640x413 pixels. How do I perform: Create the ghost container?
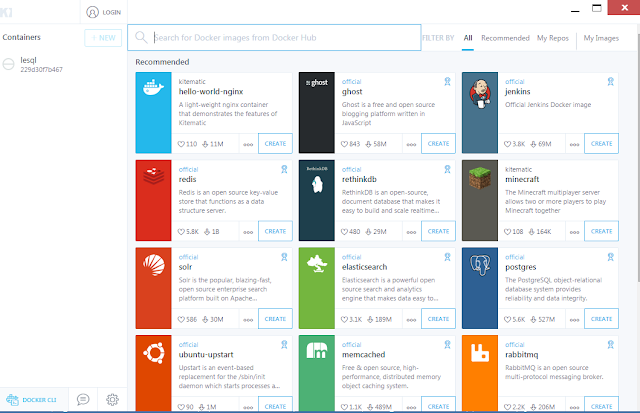(x=438, y=144)
